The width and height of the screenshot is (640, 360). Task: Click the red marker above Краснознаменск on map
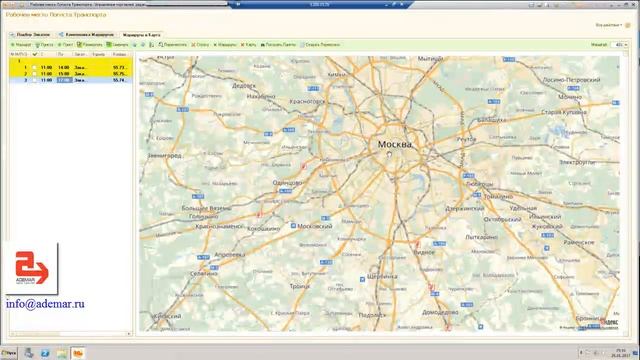[259, 214]
